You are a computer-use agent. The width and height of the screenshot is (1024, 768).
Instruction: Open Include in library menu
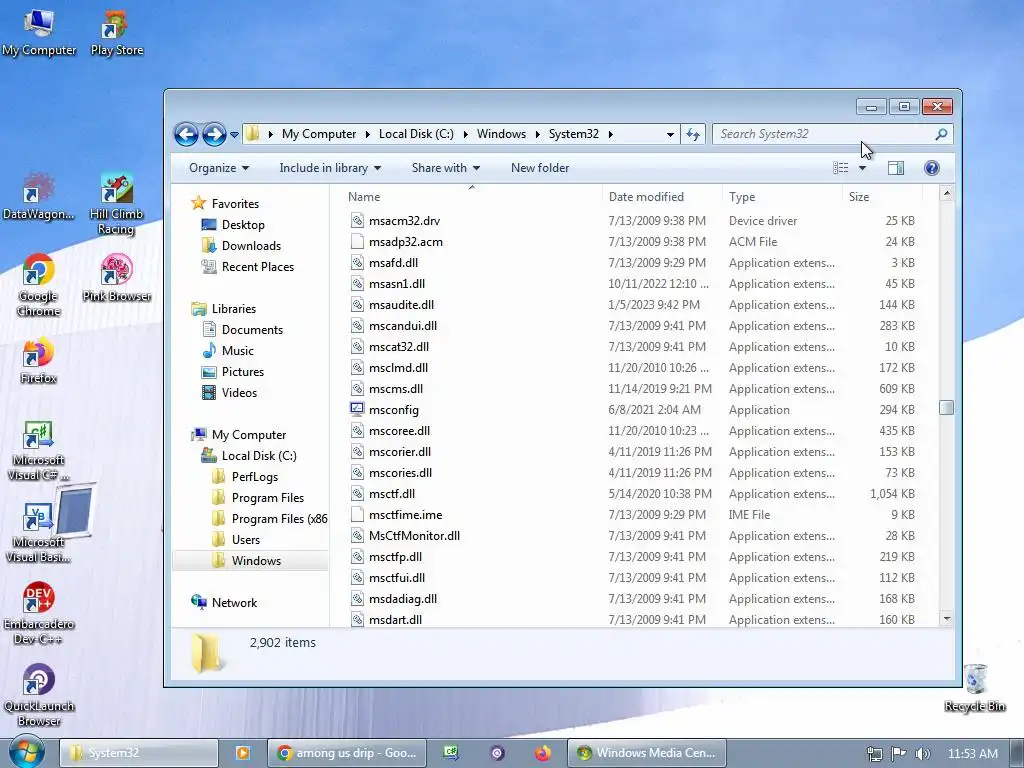tap(330, 168)
